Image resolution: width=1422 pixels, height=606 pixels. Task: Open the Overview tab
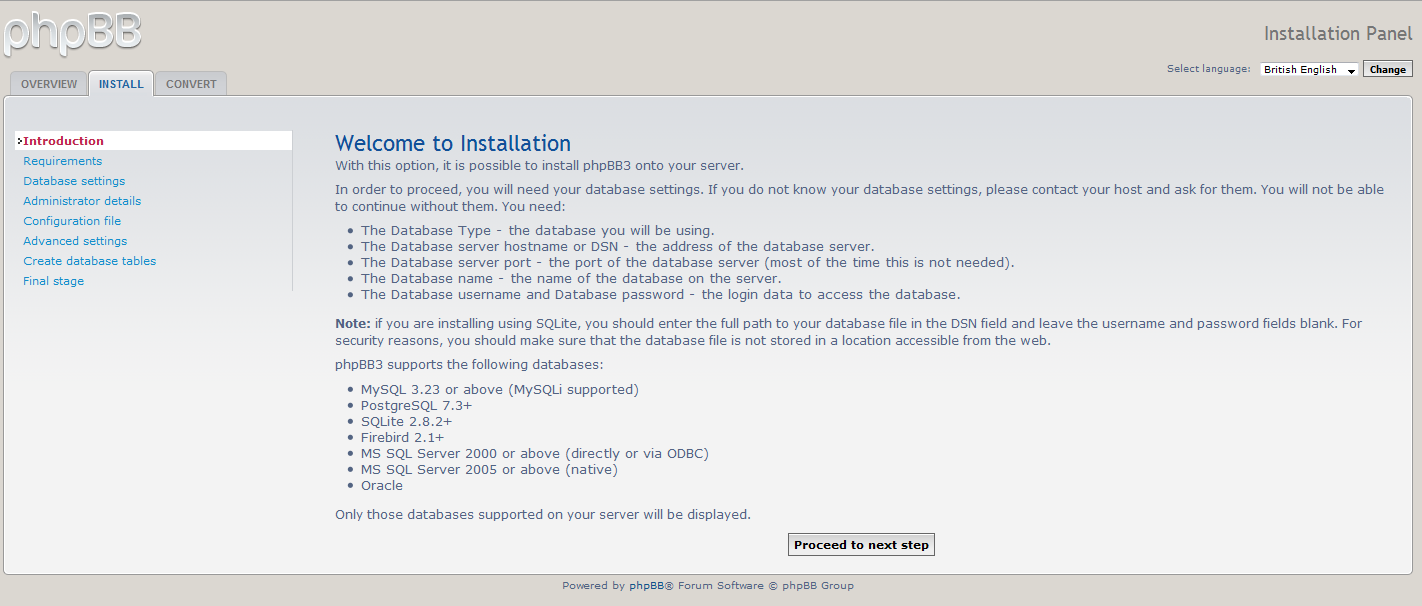click(49, 84)
